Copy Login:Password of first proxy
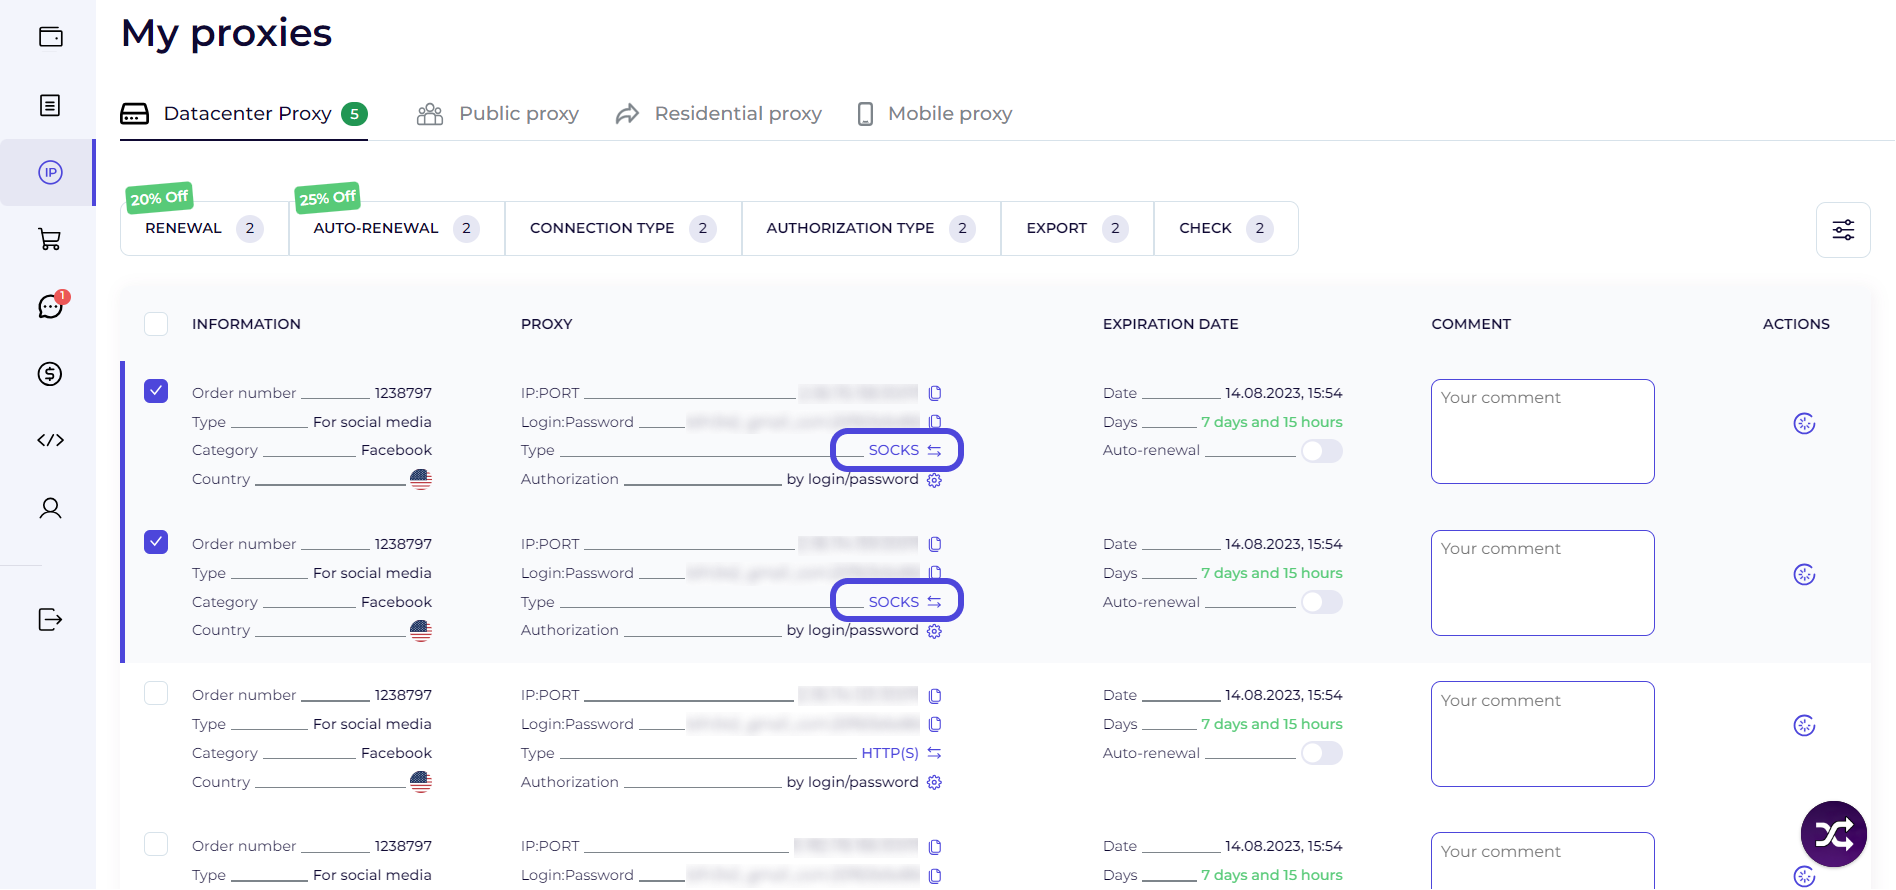Image resolution: width=1896 pixels, height=890 pixels. [935, 421]
